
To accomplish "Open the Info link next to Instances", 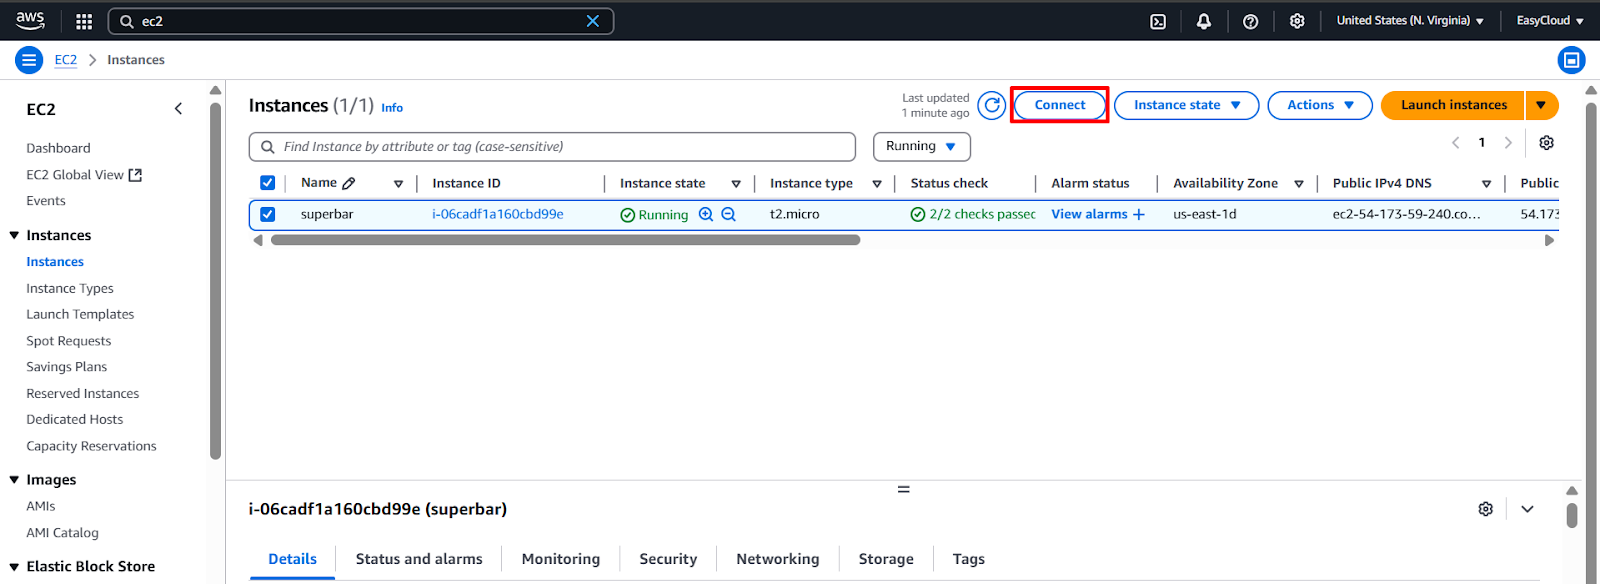I will 392,108.
